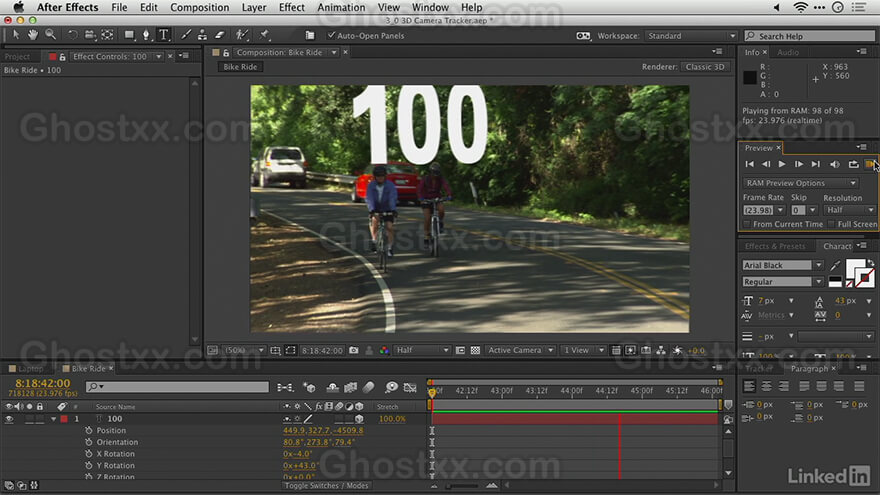The width and height of the screenshot is (880, 495).
Task: Select the Roto Brush tool
Action: [242, 35]
